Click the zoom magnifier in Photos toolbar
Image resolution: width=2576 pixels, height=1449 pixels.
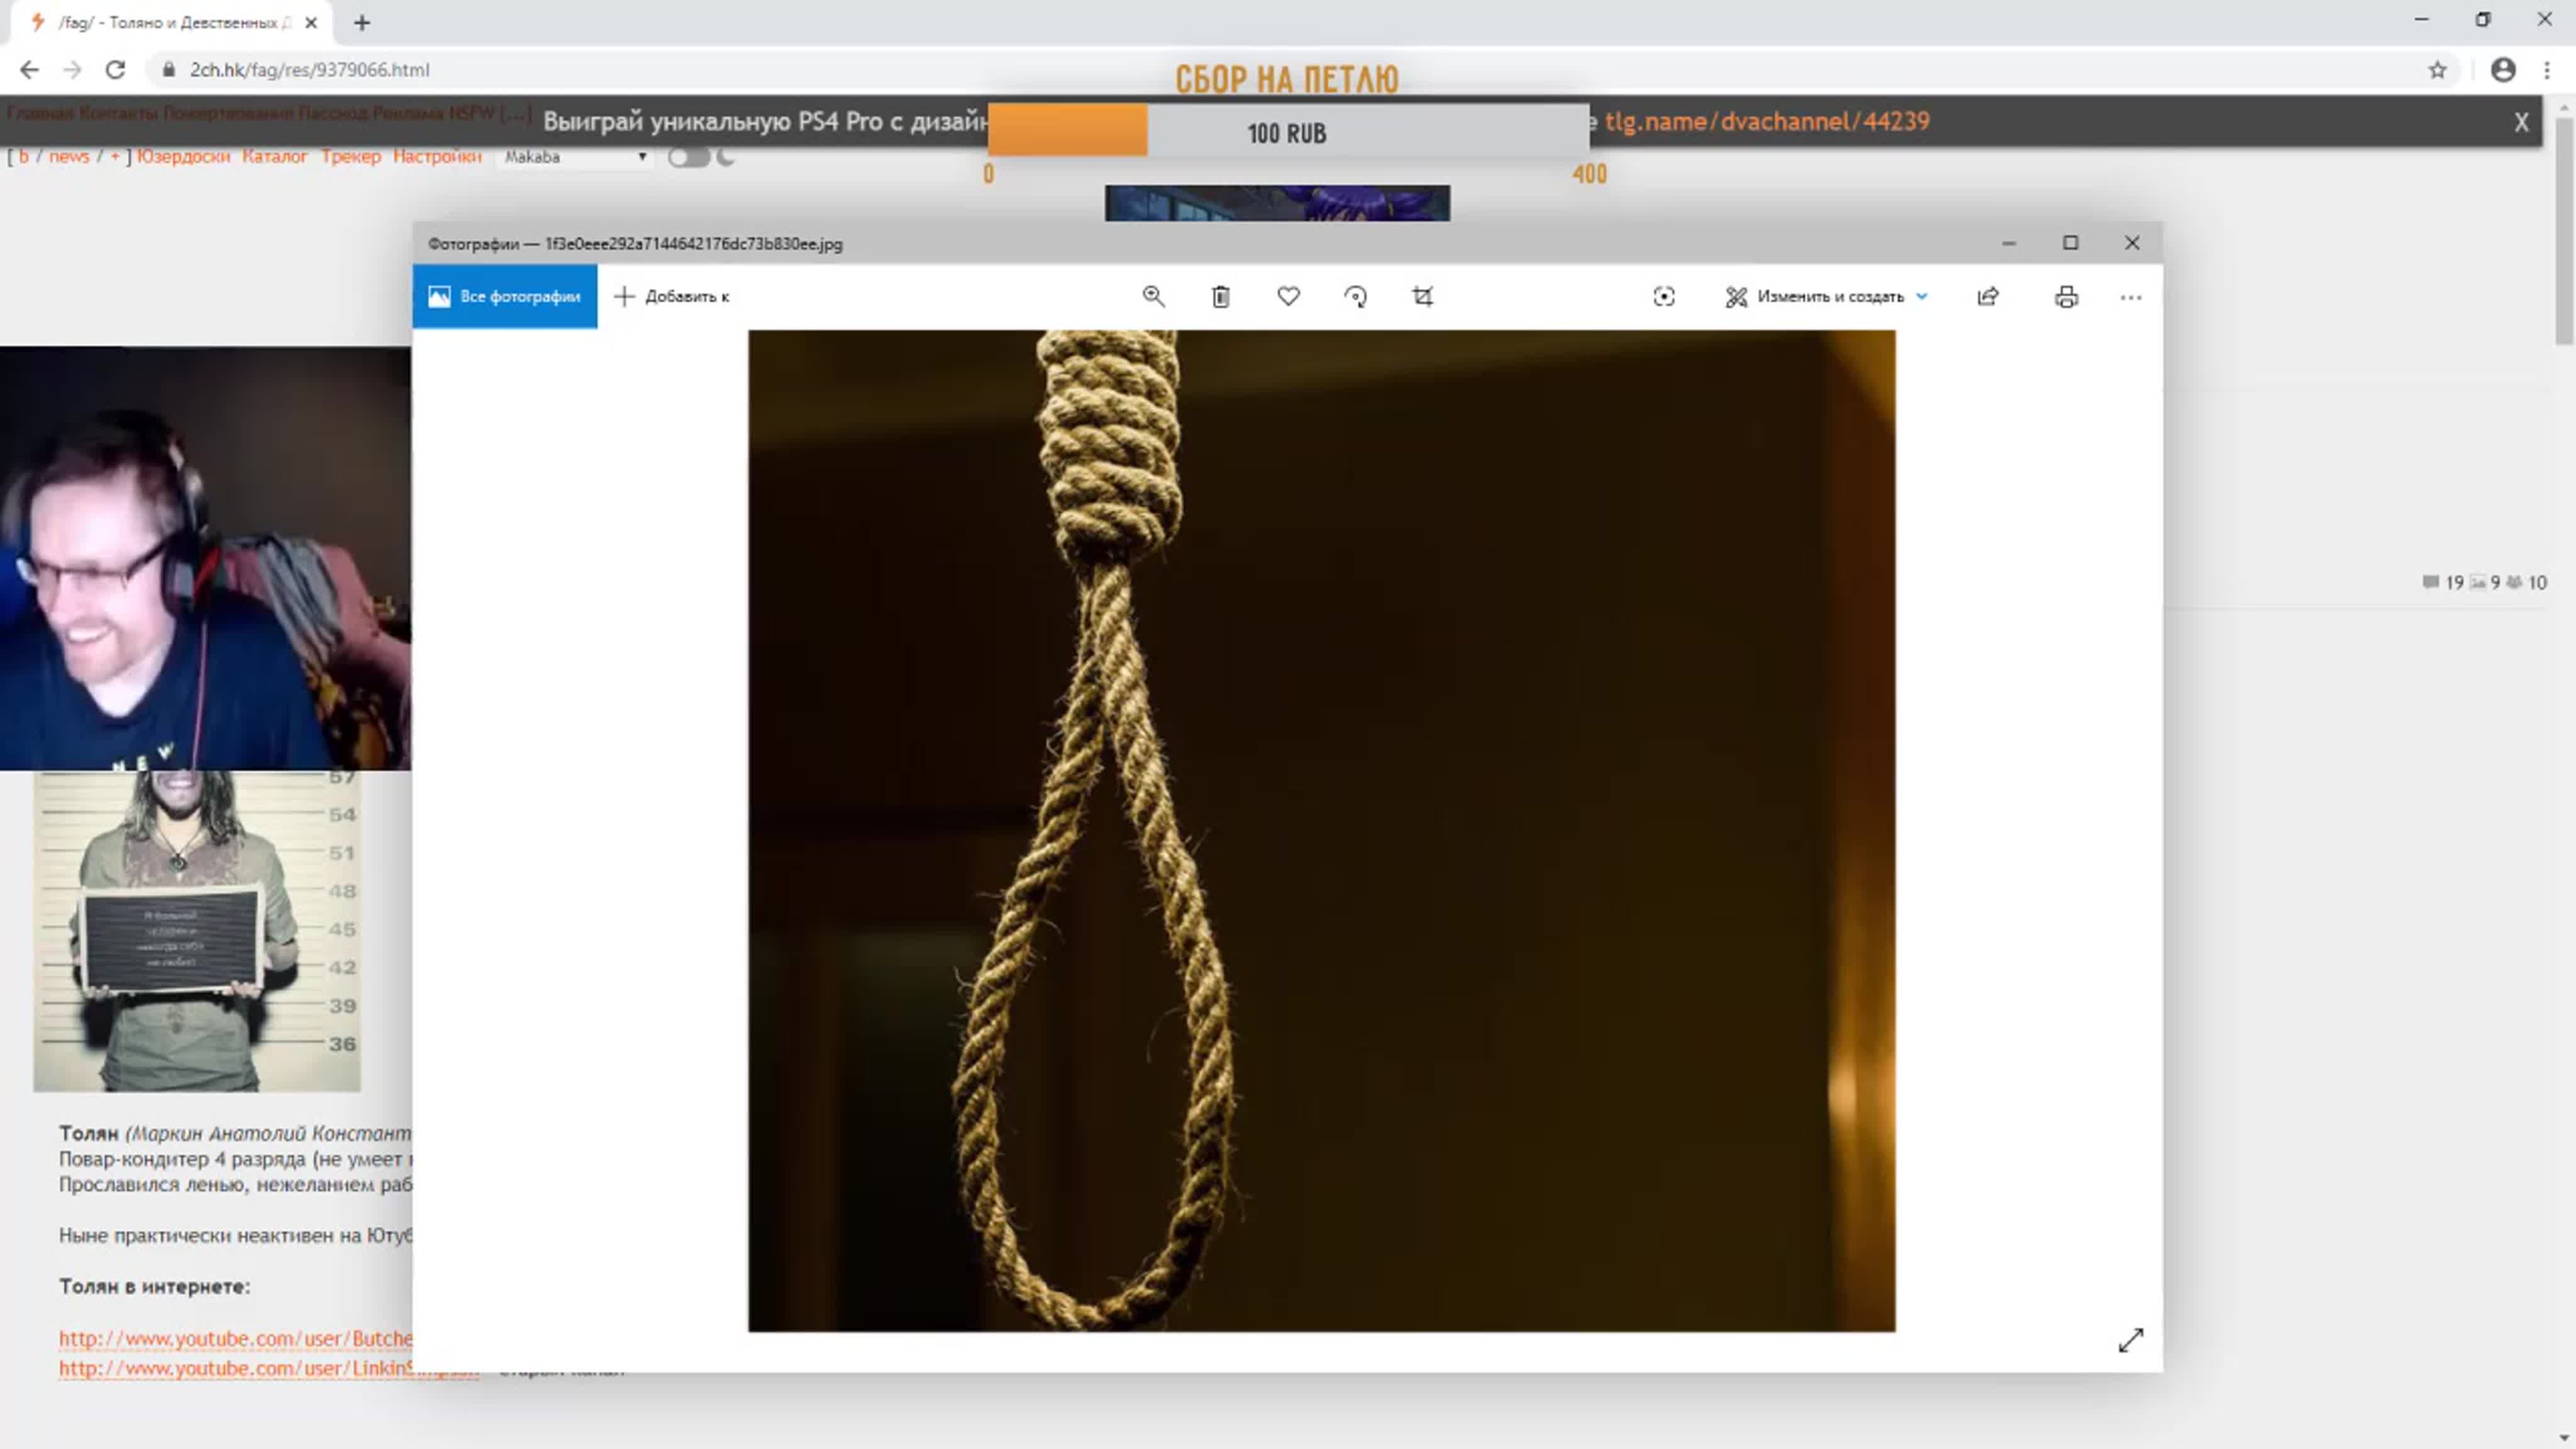pyautogui.click(x=1153, y=296)
